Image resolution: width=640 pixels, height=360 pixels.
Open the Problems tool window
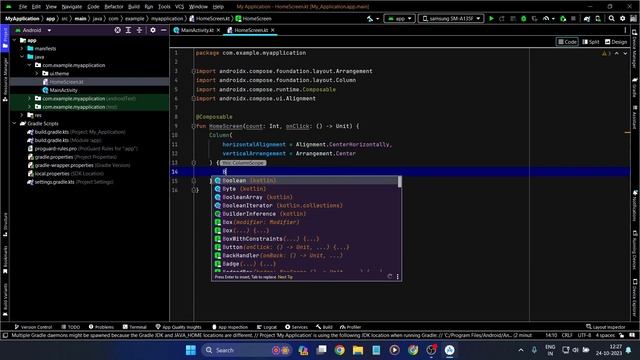pos(101,327)
